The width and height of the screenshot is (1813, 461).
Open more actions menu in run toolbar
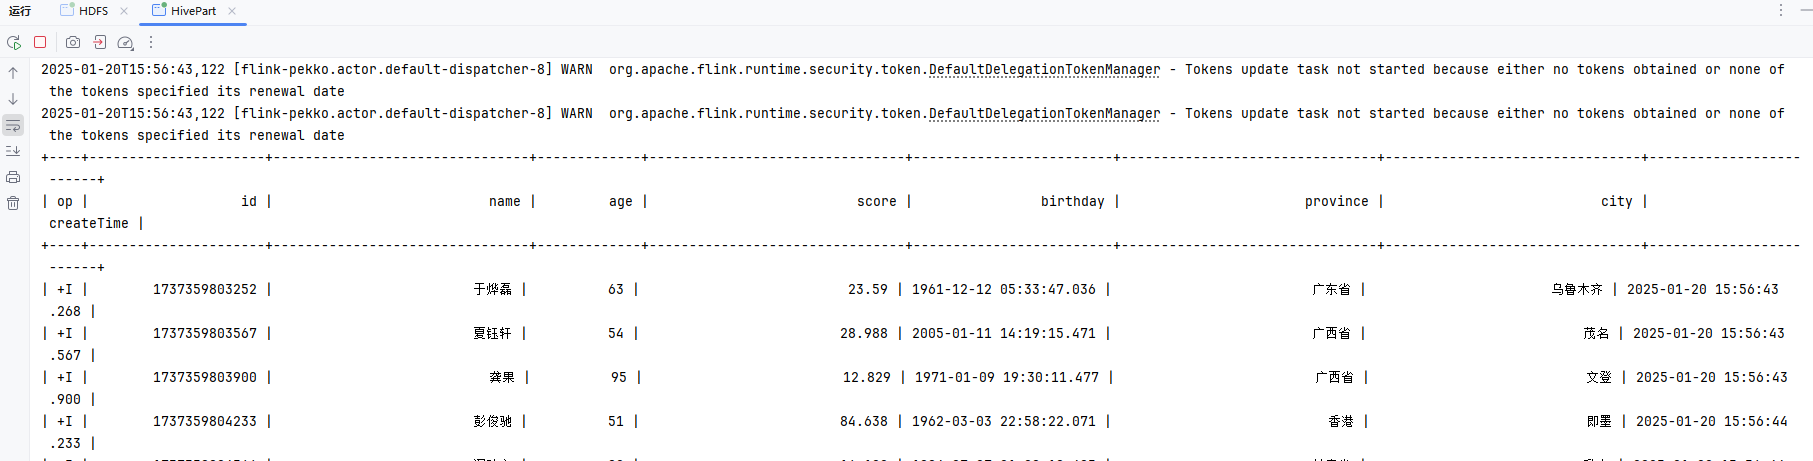point(151,42)
